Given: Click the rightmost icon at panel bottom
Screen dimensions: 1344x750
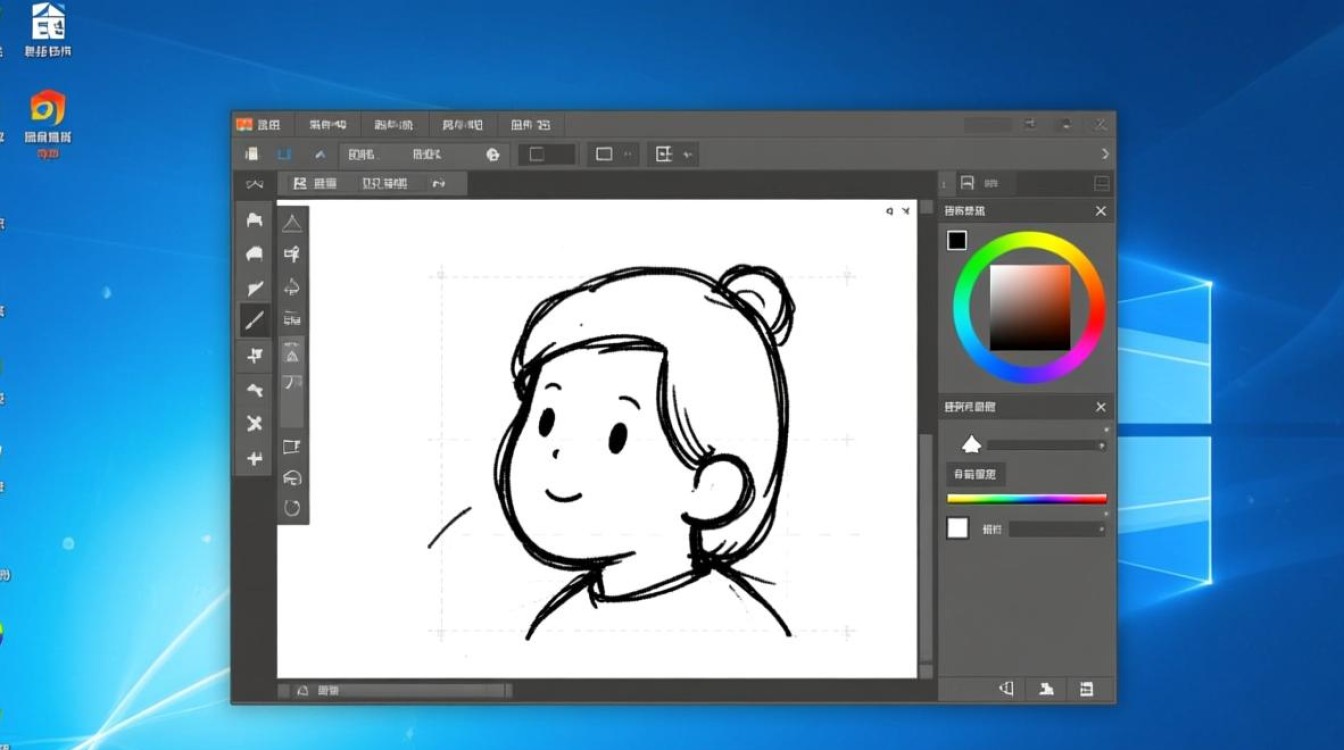Looking at the screenshot, I should pos(1086,689).
